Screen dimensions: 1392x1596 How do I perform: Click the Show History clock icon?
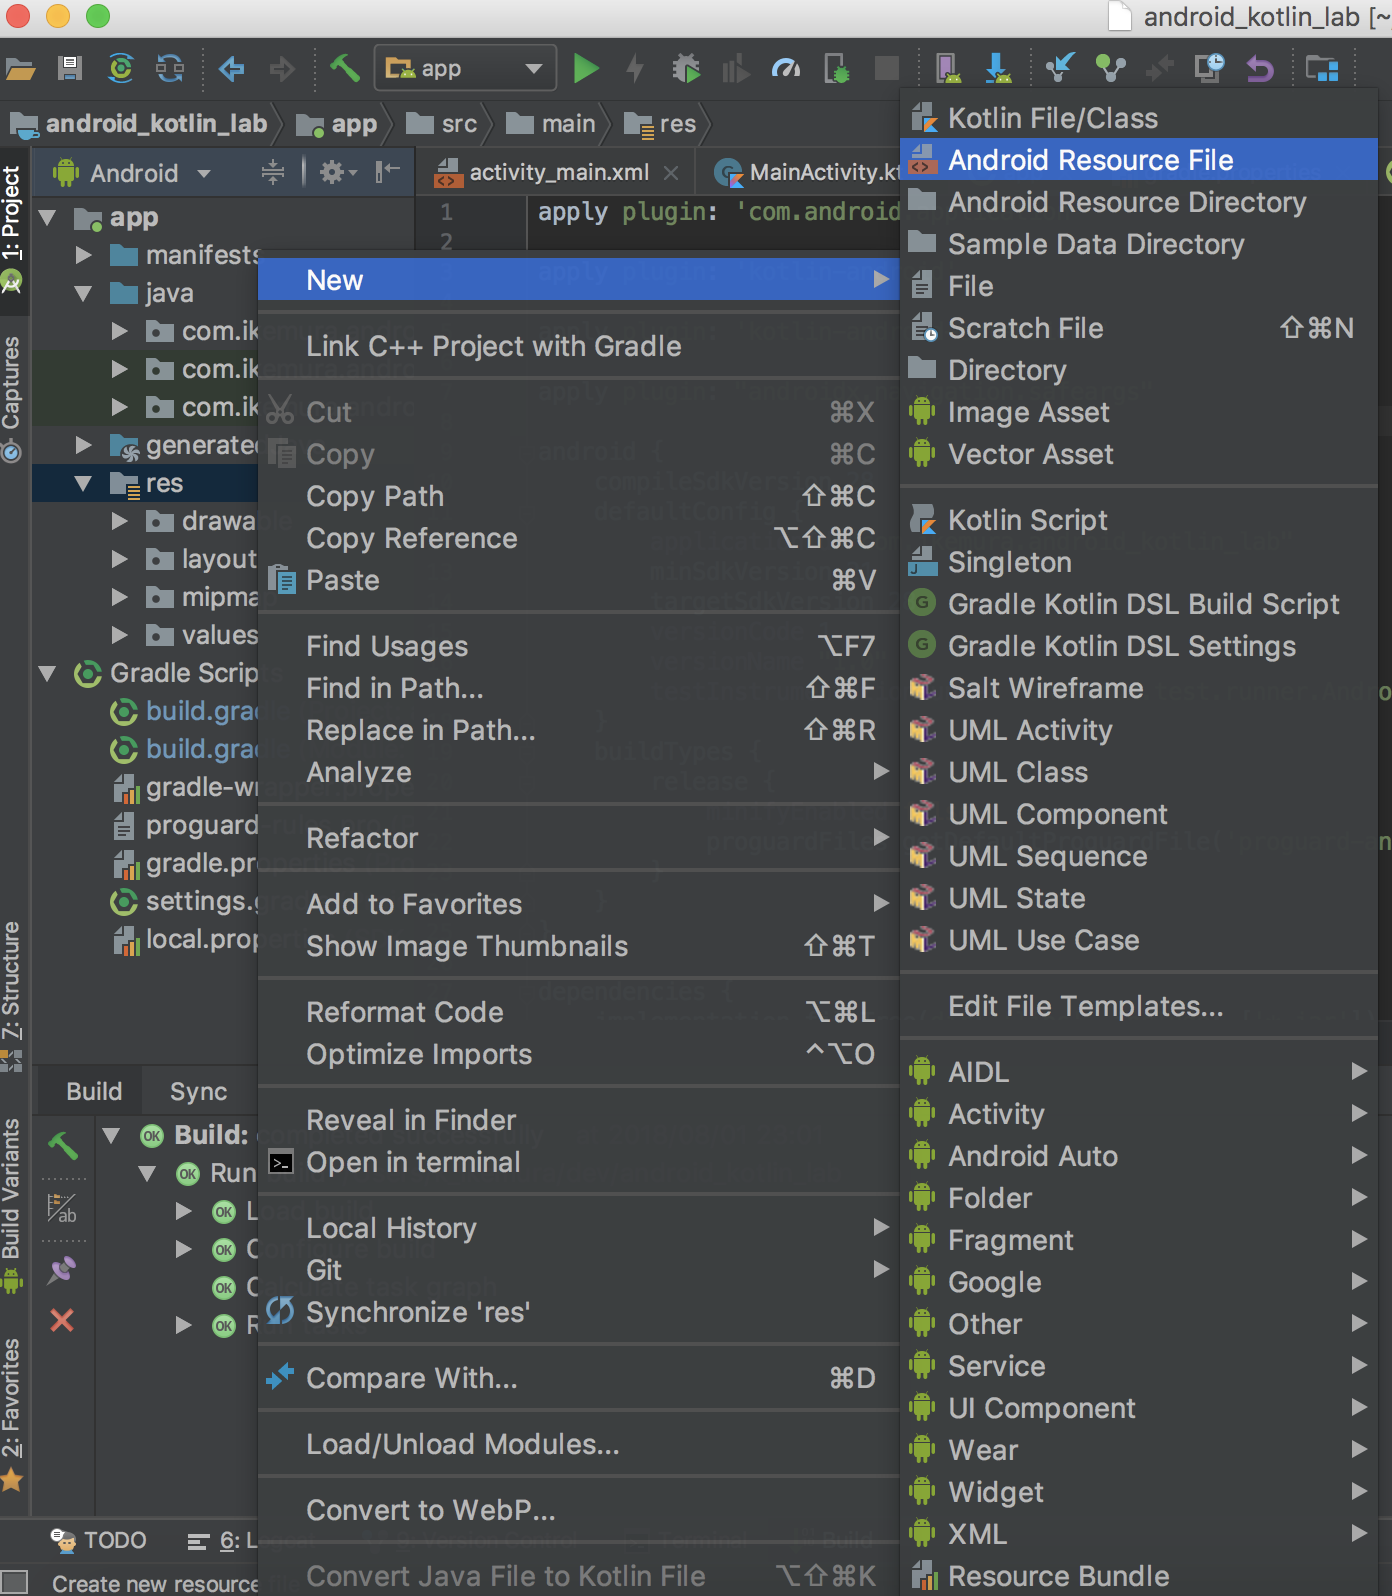tap(1210, 68)
